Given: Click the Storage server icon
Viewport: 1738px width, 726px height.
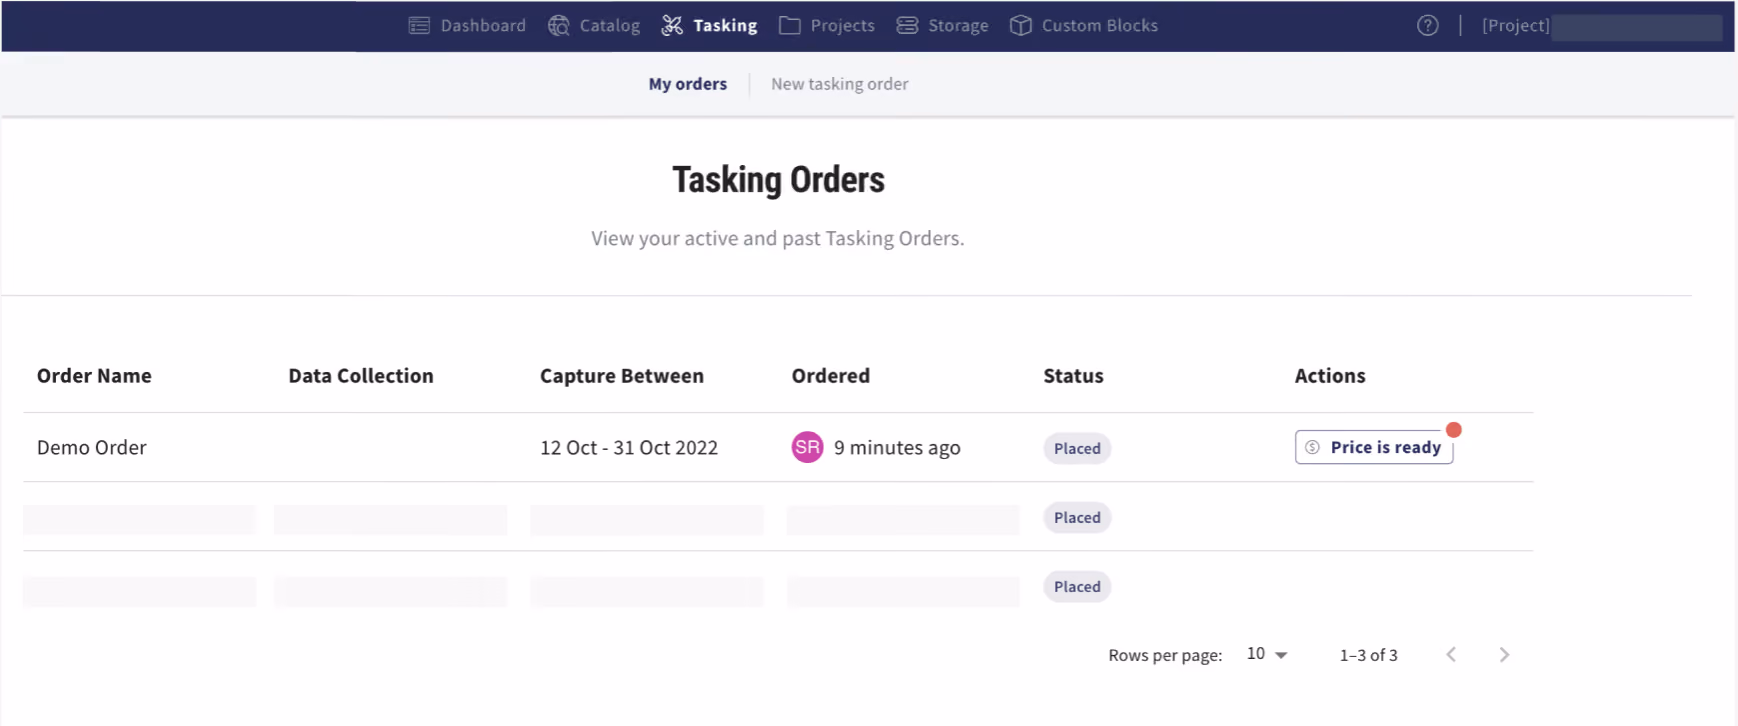Looking at the screenshot, I should point(907,26).
